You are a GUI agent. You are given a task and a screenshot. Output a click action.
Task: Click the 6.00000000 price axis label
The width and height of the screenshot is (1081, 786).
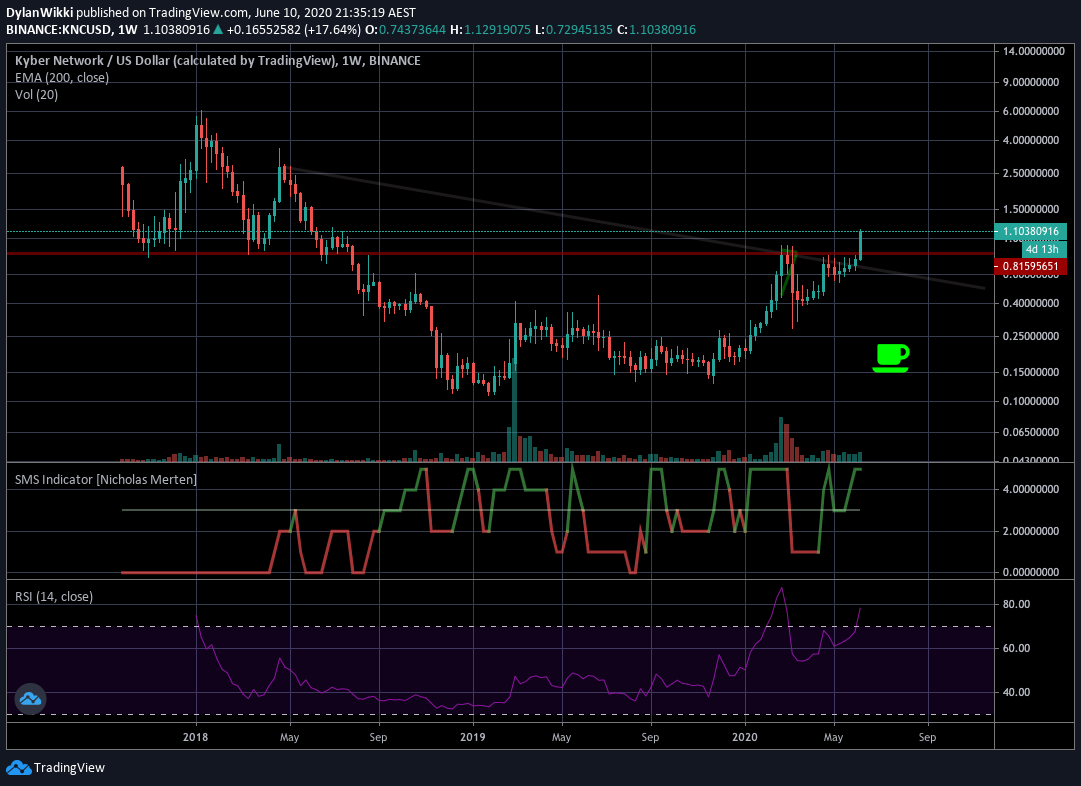[1031, 111]
